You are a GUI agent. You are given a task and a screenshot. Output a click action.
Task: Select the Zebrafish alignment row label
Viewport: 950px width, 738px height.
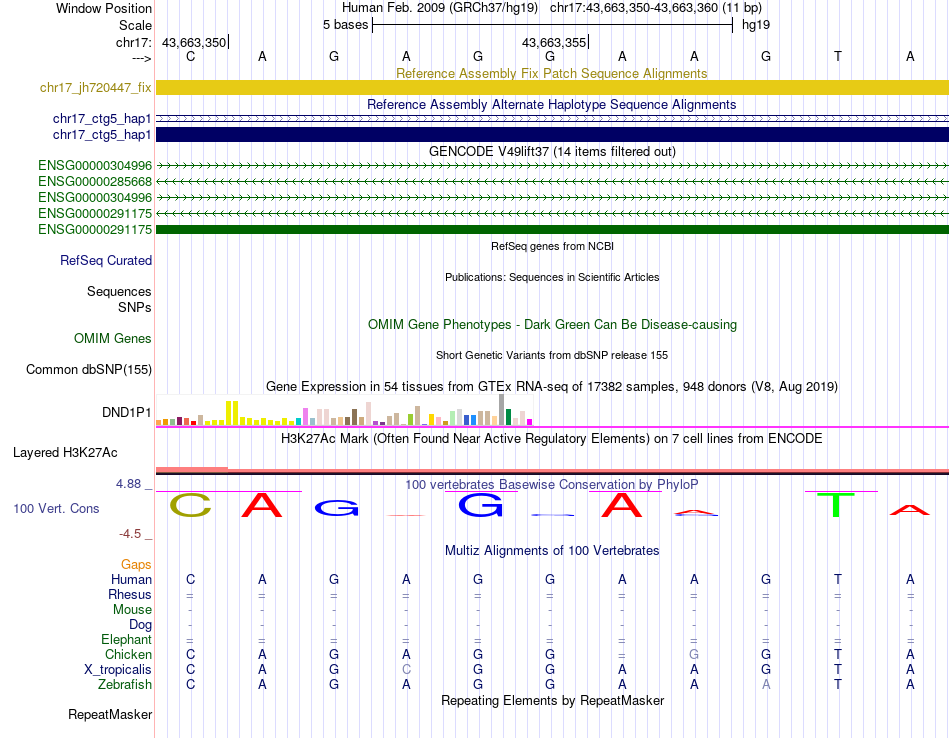coord(125,684)
